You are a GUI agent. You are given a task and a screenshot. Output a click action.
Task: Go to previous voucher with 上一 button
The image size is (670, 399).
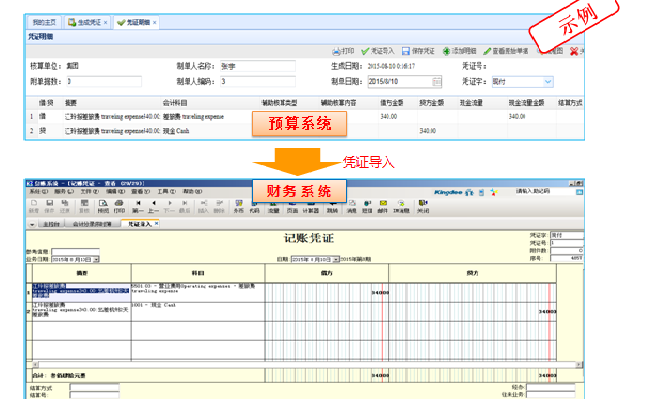tap(154, 206)
